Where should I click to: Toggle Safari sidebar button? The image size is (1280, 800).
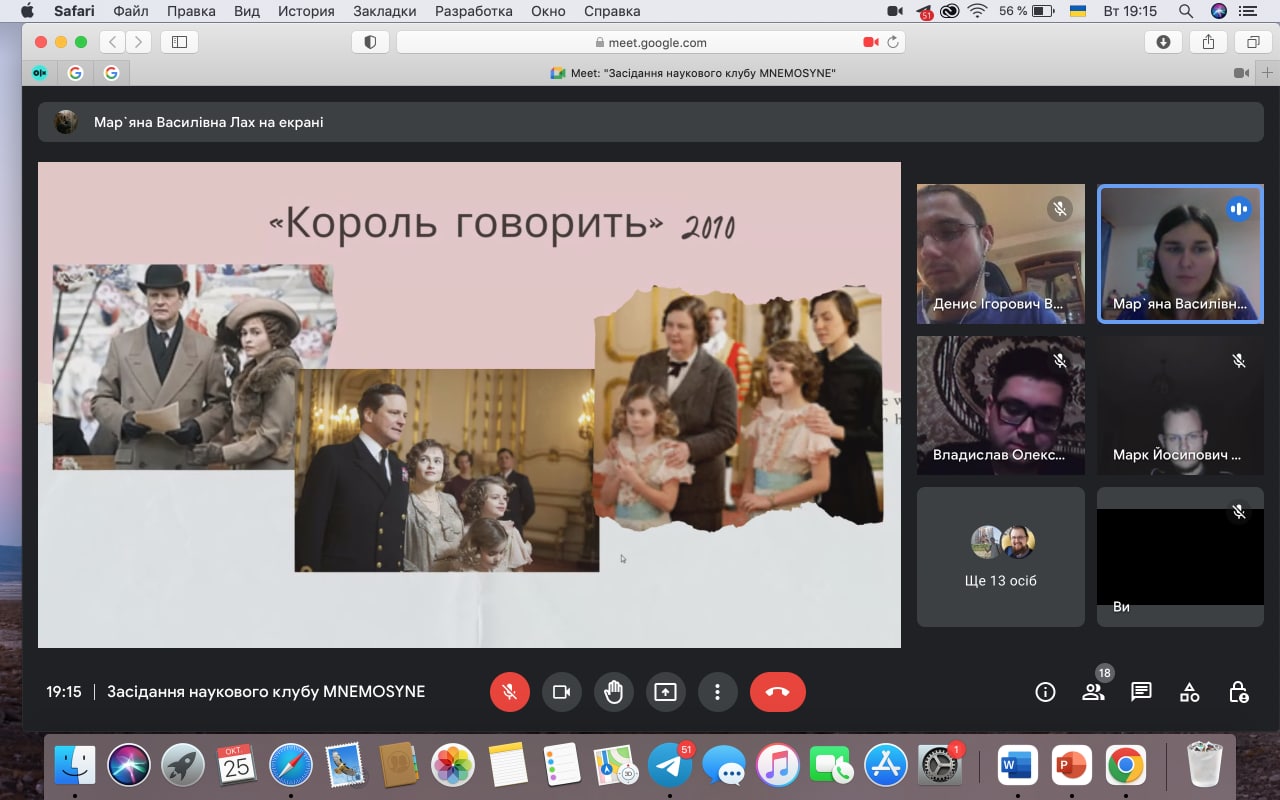point(180,42)
